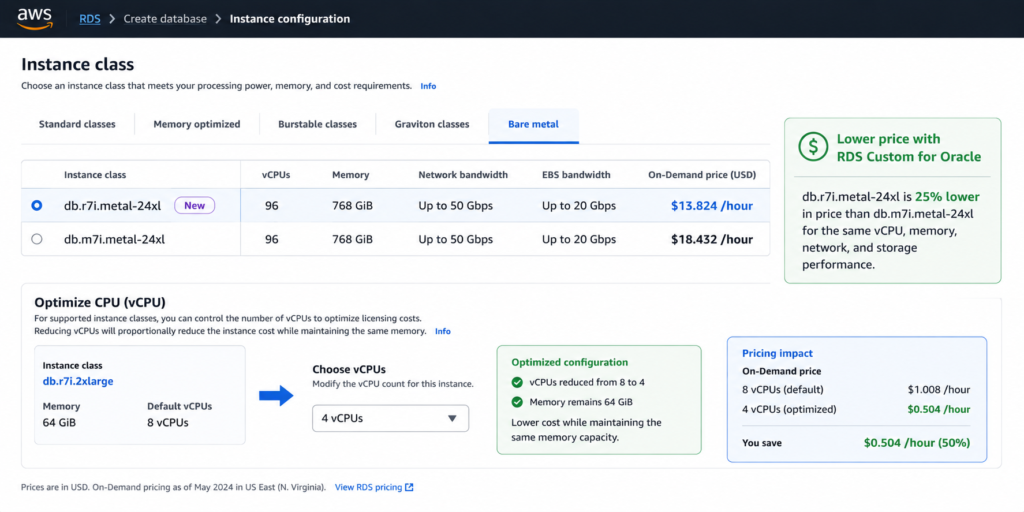Click Optimized configuration heading

coord(569,362)
